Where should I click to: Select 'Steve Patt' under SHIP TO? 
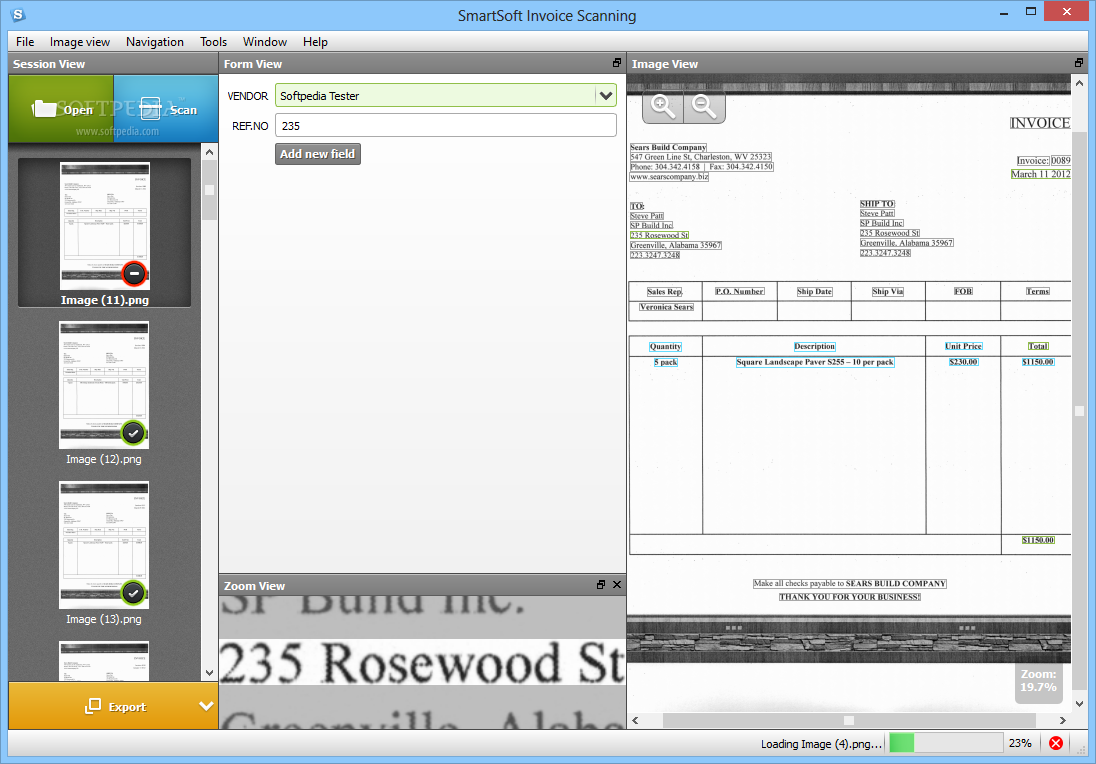coord(877,213)
